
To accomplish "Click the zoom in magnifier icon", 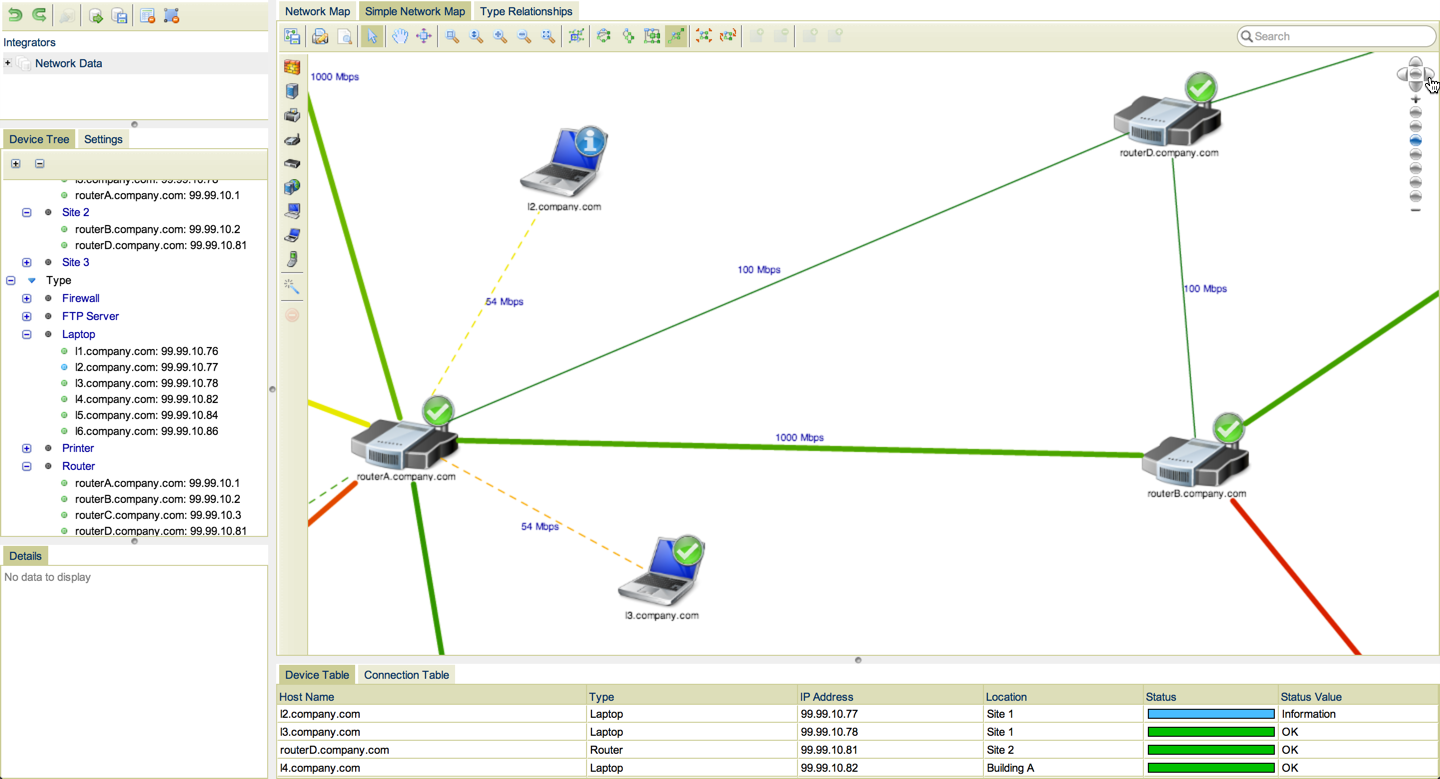I will [x=500, y=36].
